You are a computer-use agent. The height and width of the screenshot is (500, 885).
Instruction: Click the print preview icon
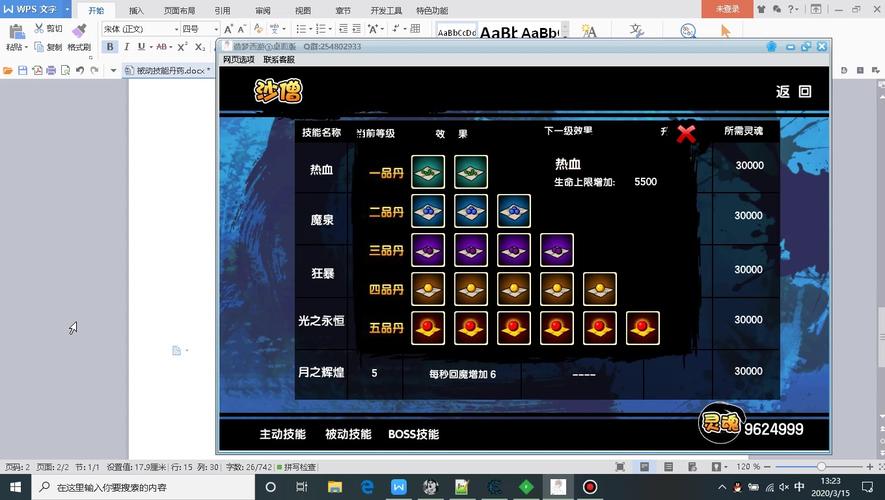65,71
